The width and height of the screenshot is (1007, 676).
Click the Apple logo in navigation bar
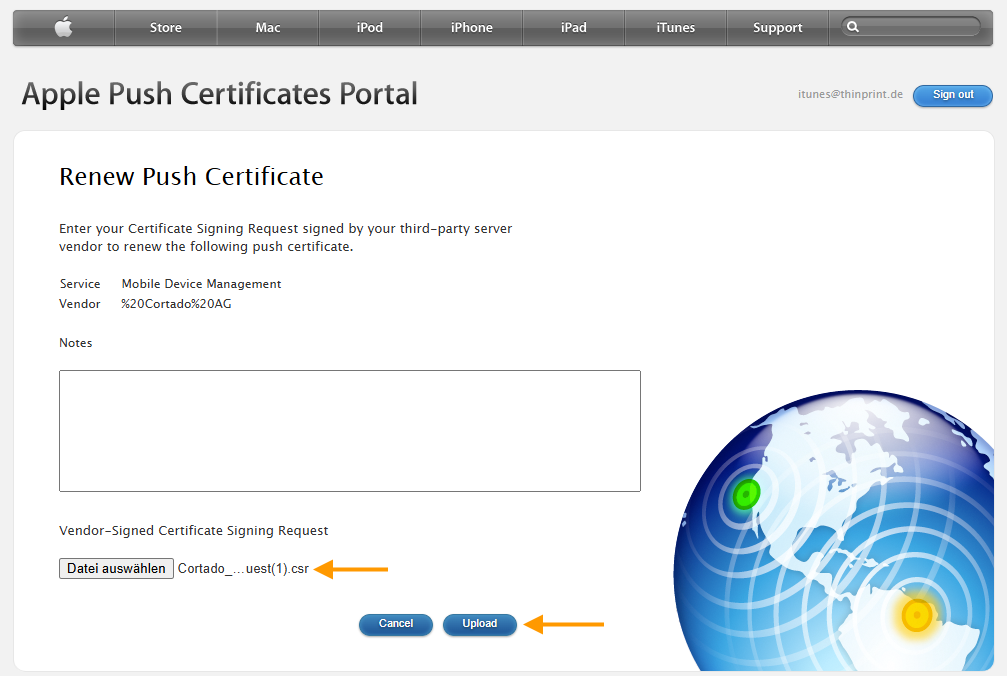point(64,28)
